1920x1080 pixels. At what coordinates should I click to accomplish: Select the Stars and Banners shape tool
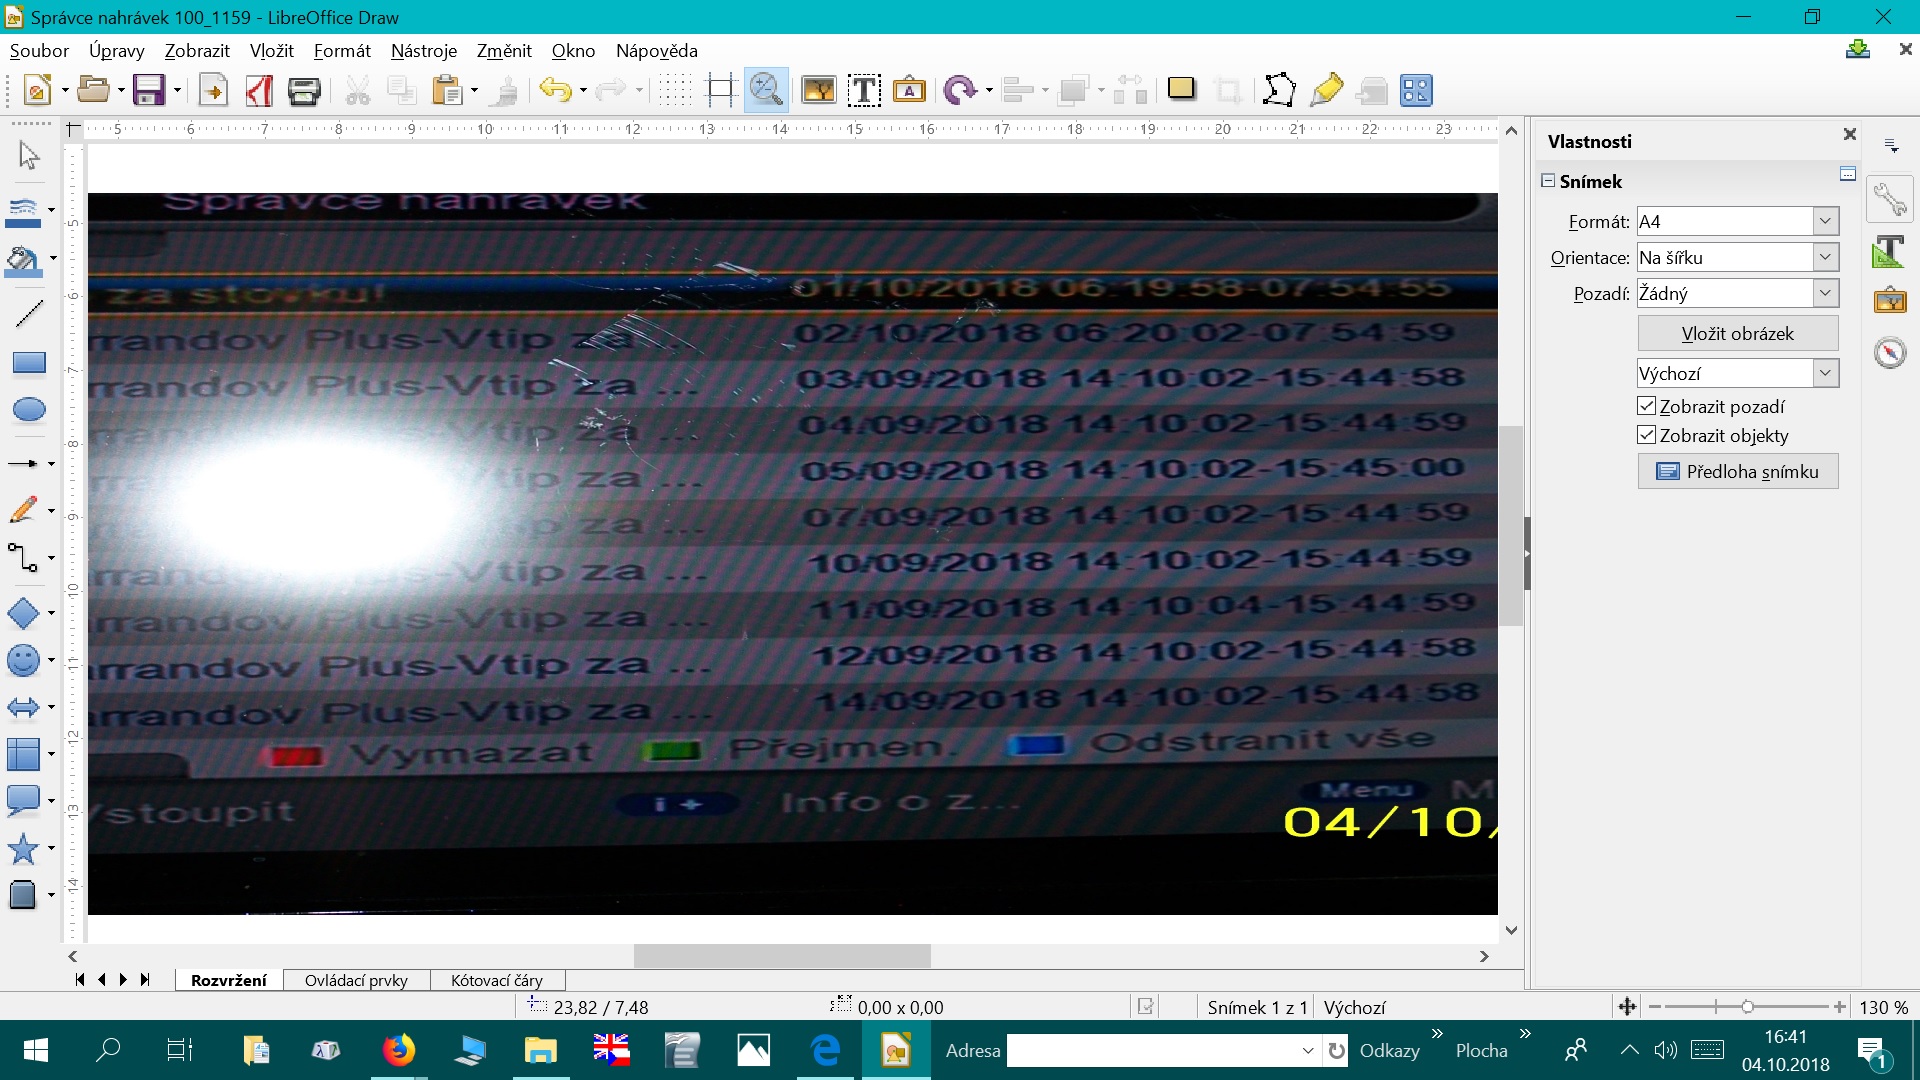24,849
